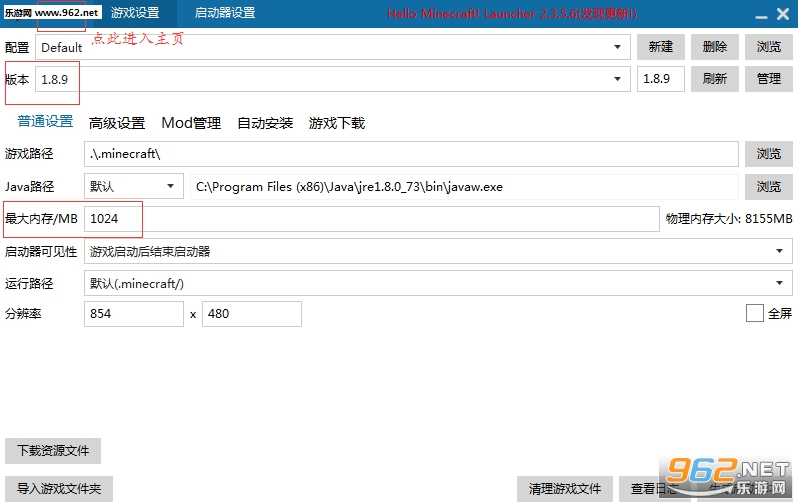The image size is (798, 504).
Task: Open the Mod管理 tab
Action: click(x=191, y=123)
